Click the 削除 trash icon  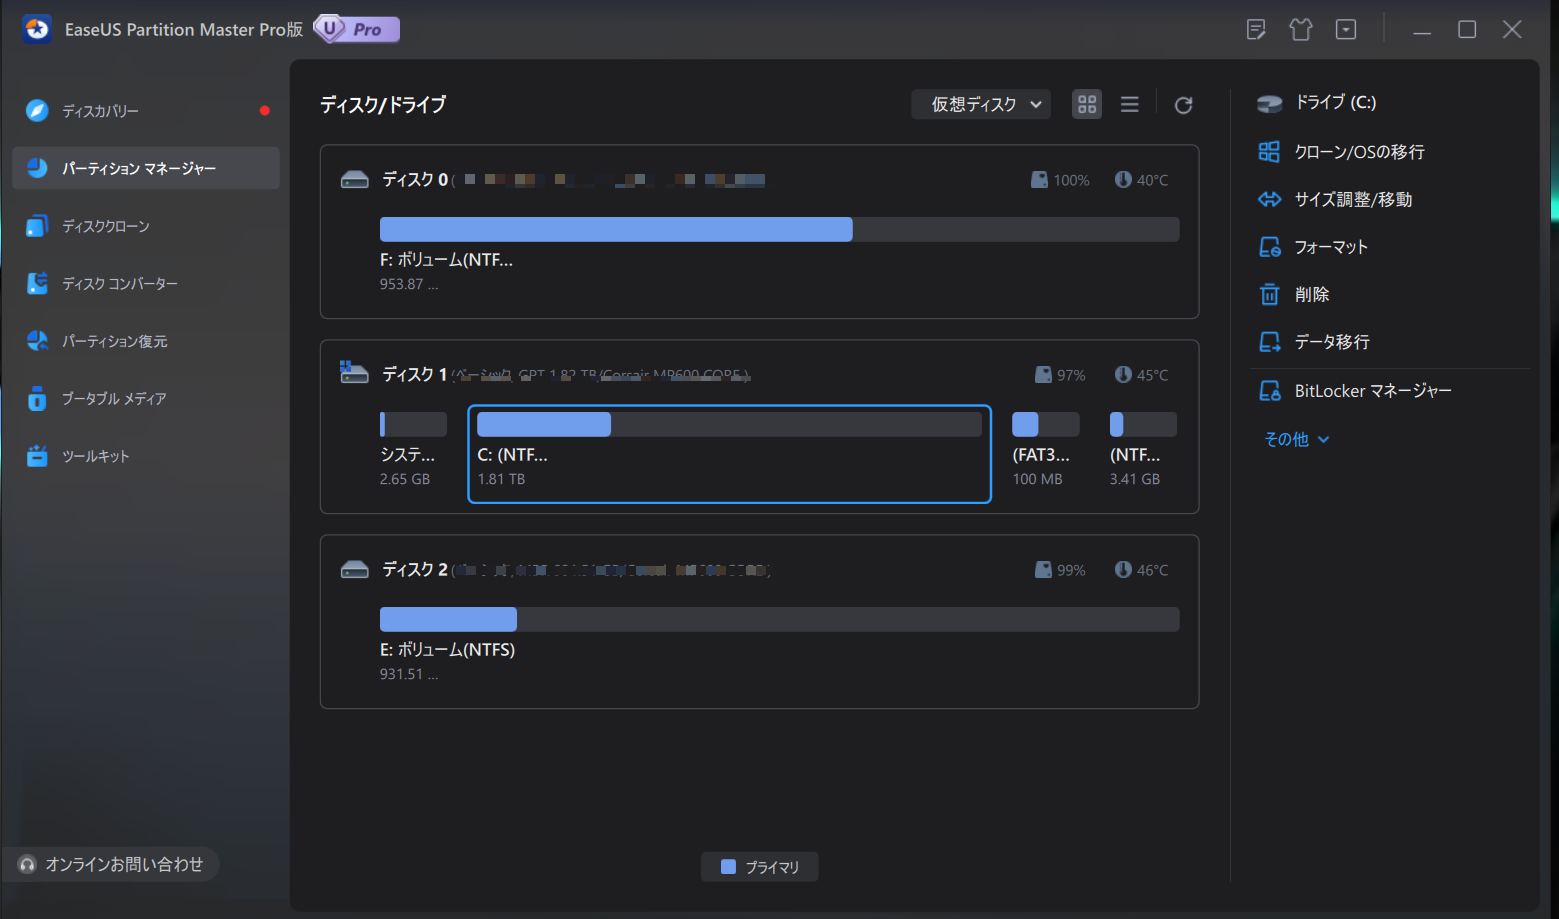(1269, 294)
